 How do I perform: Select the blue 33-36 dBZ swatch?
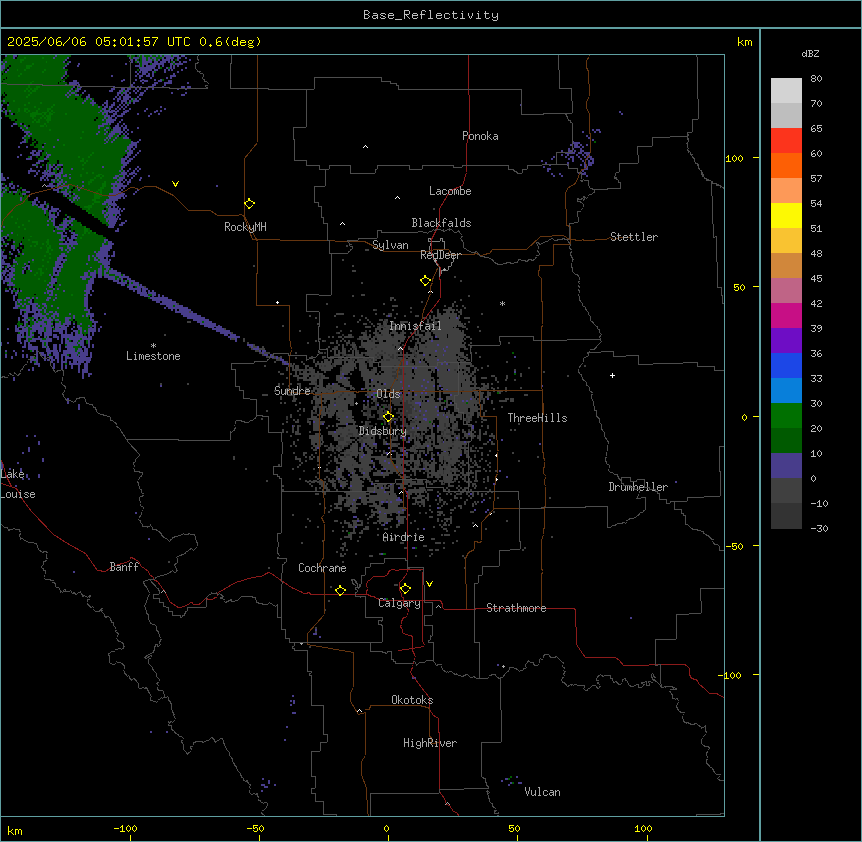pos(786,365)
